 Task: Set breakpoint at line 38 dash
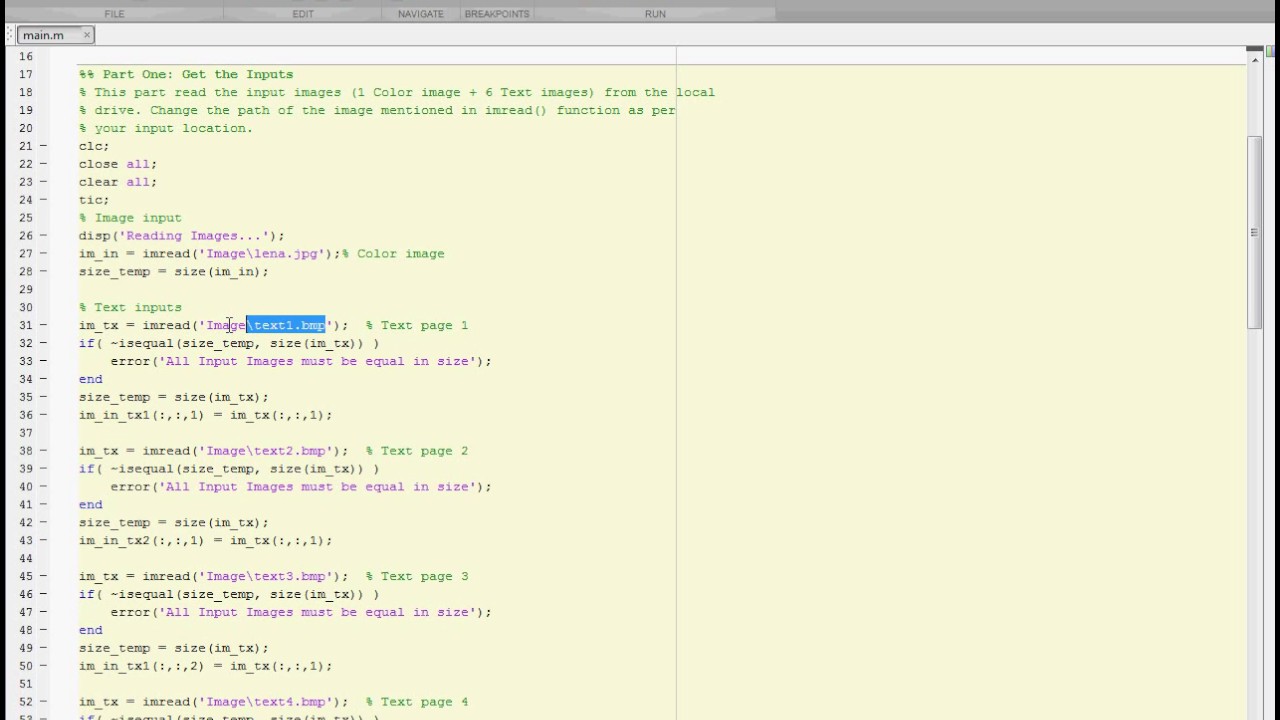click(x=43, y=451)
